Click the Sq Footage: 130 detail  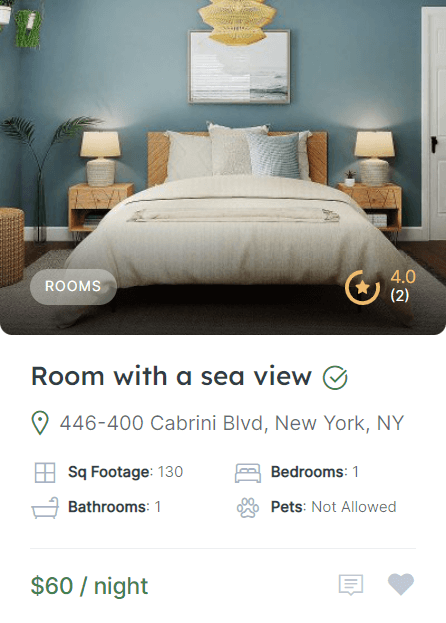125,472
